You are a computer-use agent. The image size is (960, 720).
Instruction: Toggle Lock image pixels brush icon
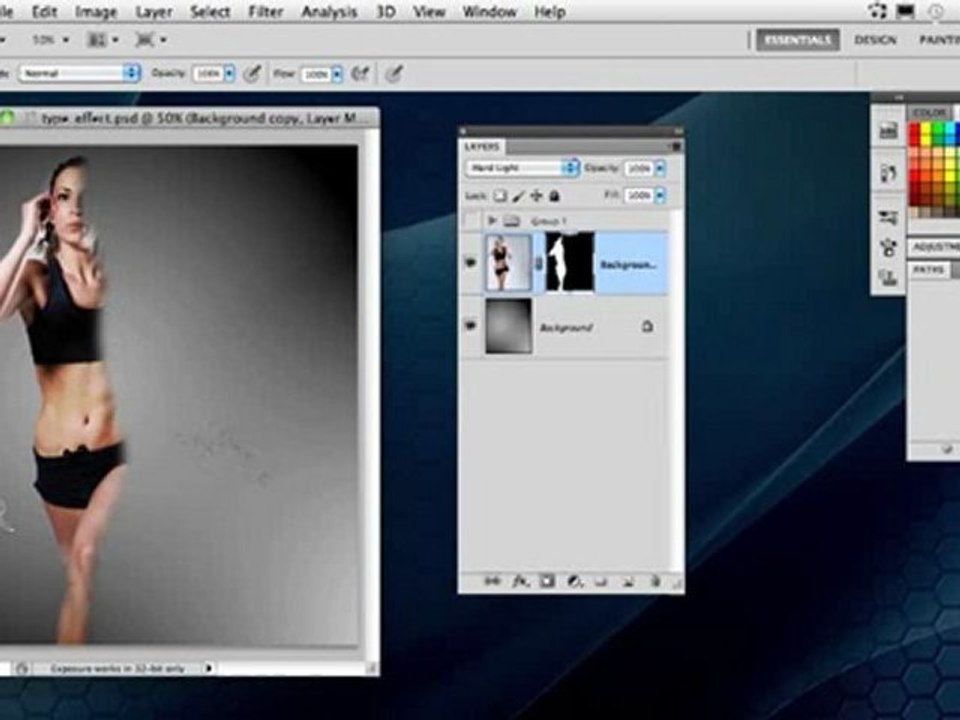[x=519, y=195]
